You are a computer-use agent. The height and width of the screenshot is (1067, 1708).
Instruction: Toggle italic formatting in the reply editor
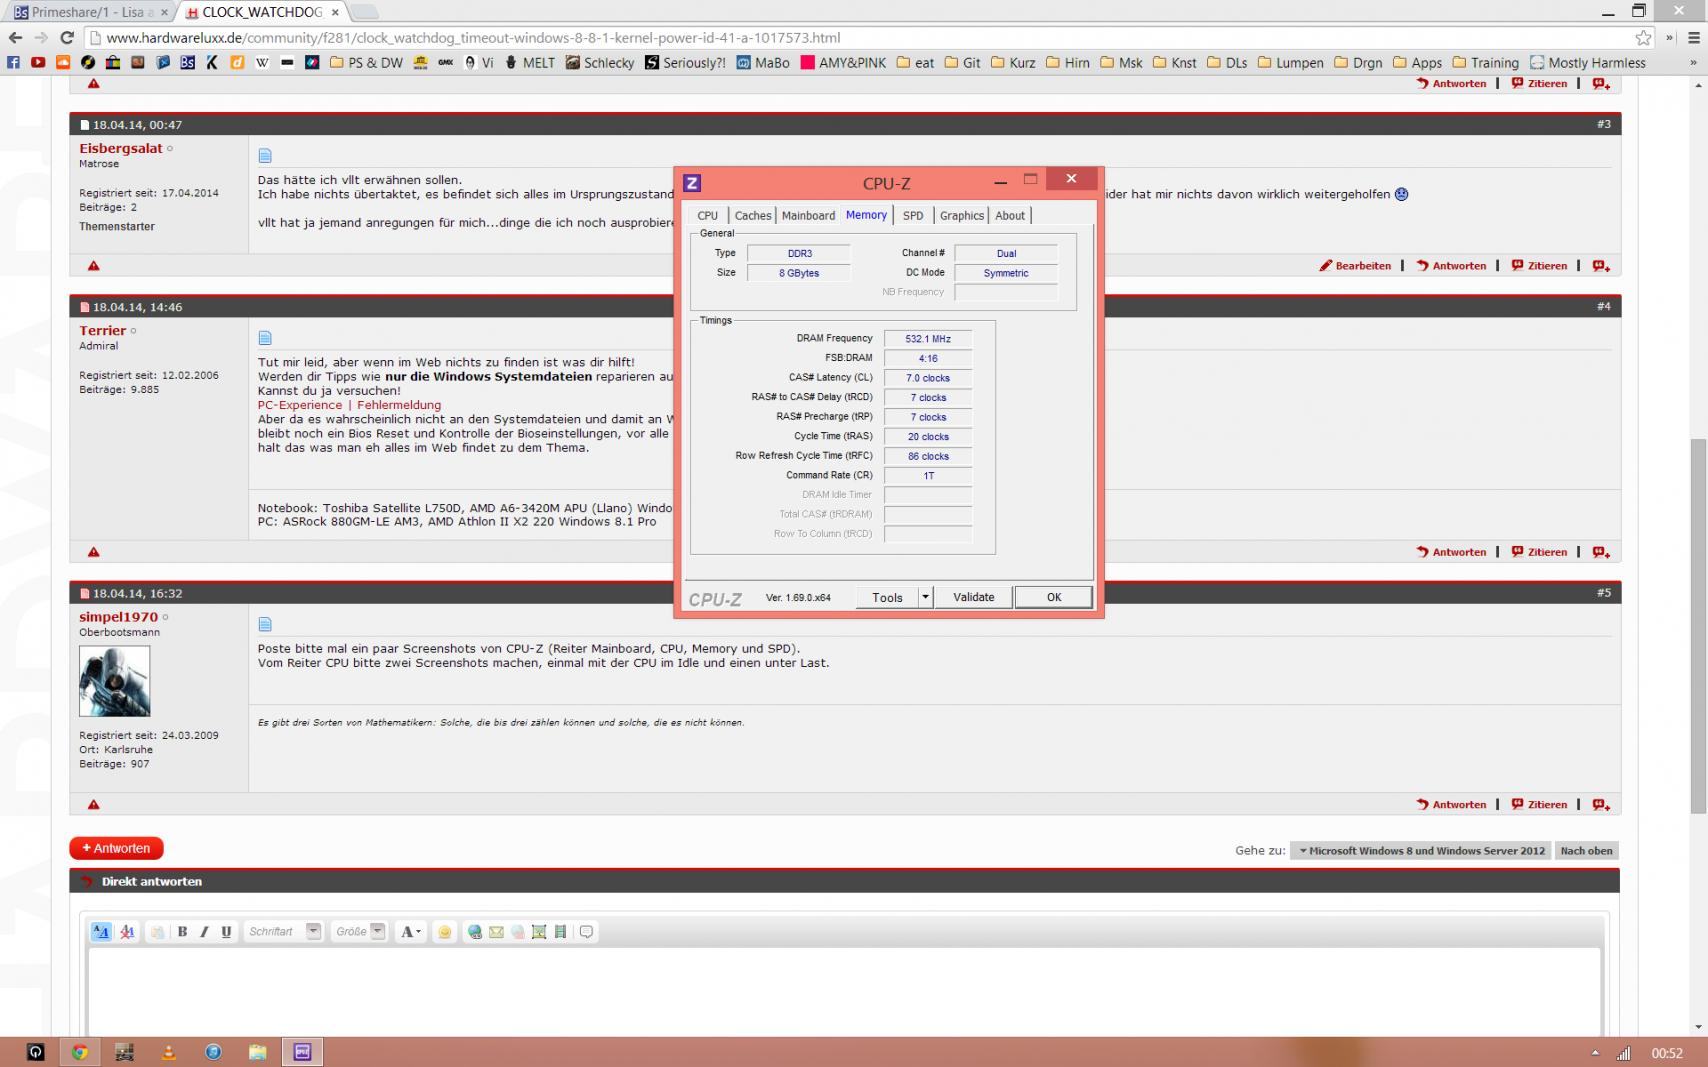coord(204,932)
